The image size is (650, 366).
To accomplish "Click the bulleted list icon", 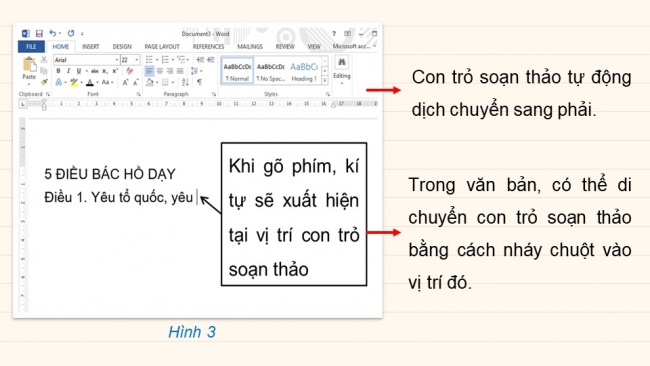I will tap(150, 60).
